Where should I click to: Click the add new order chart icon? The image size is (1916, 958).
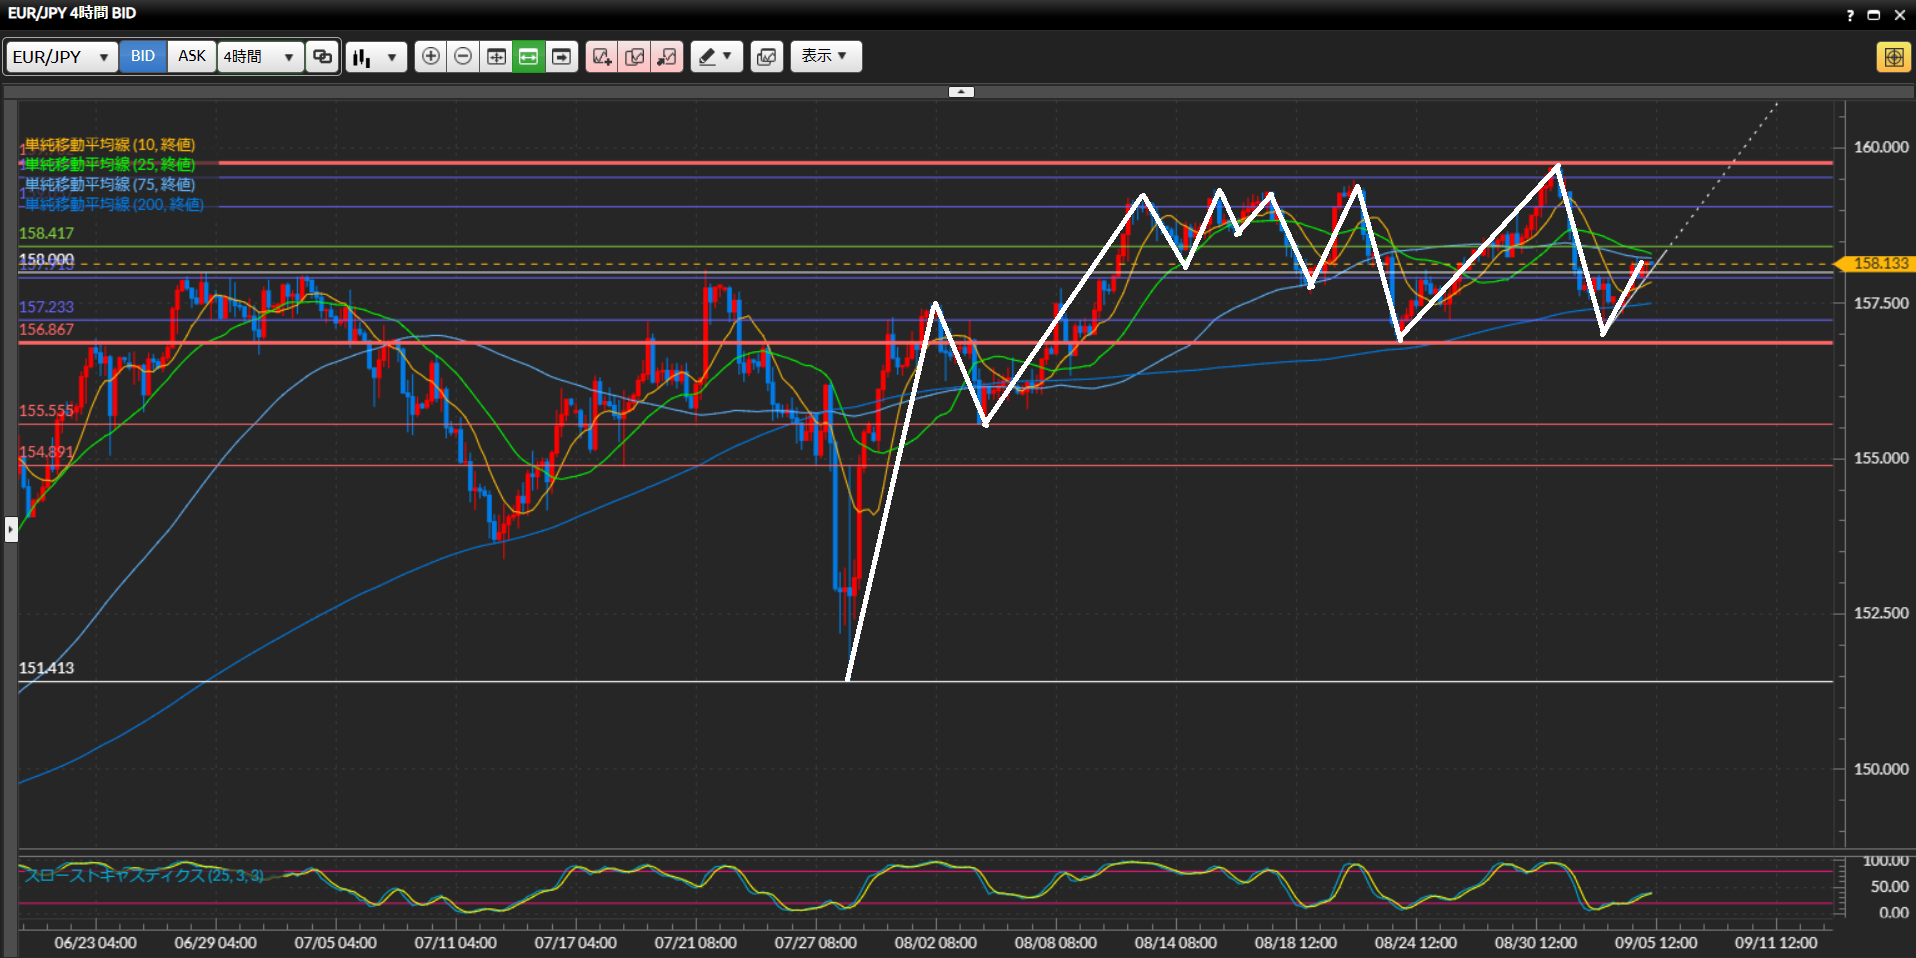tap(601, 56)
